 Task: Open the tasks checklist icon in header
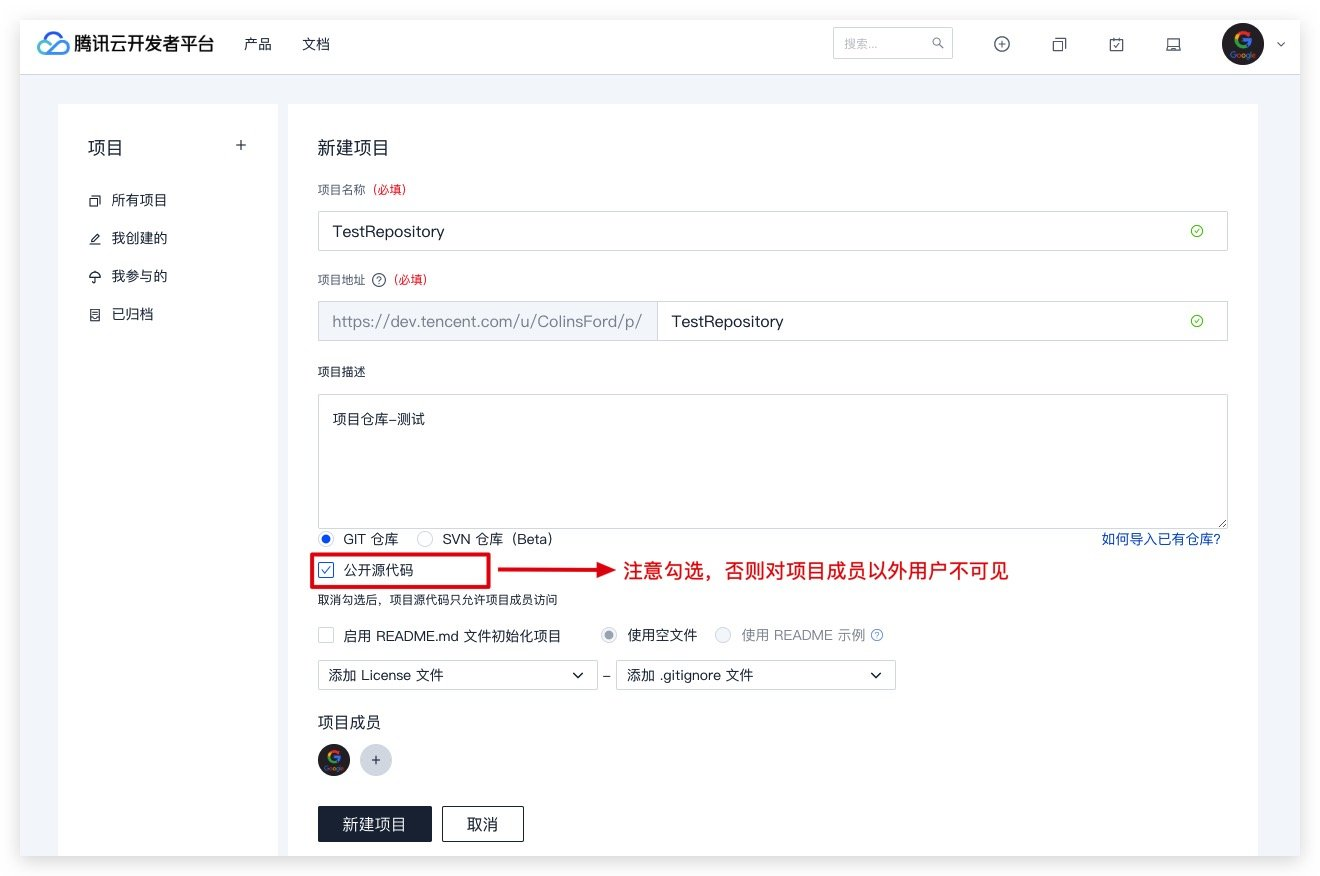click(x=1117, y=44)
